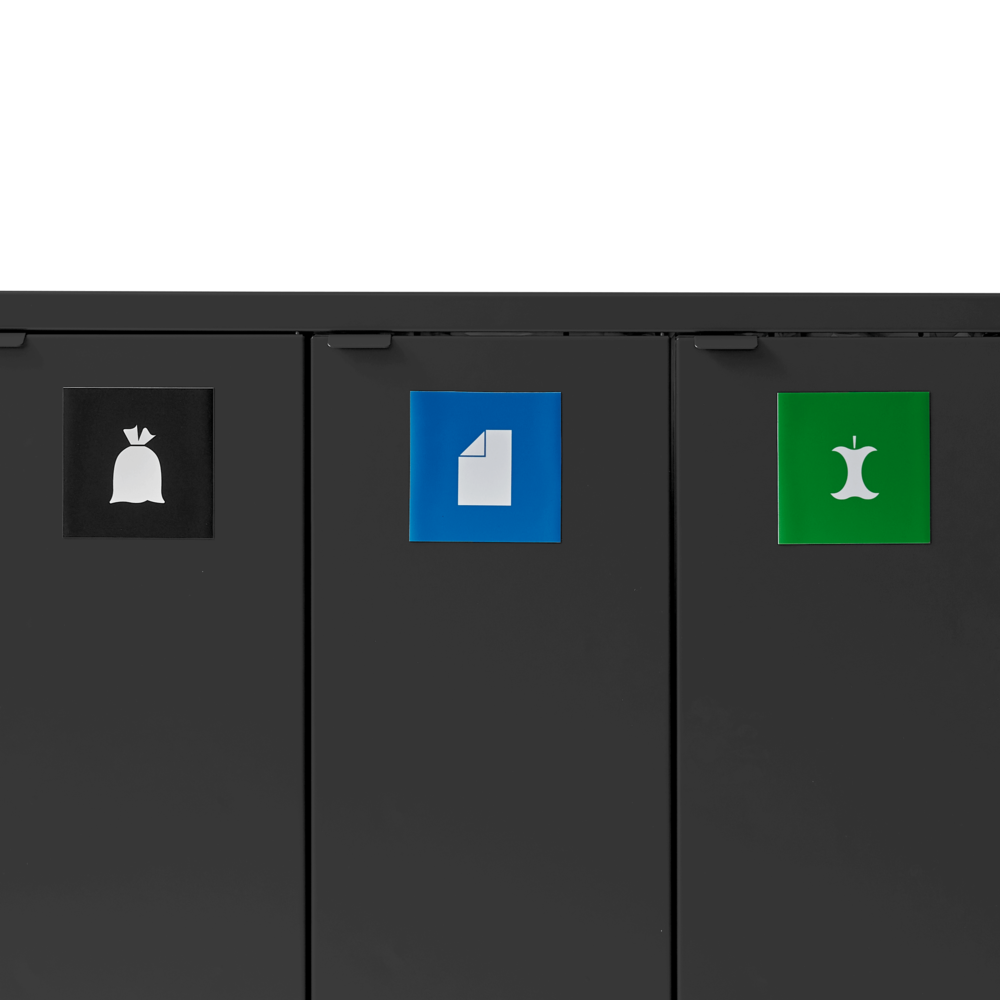Click the folded corner of the paper icon
The width and height of the screenshot is (1000, 1000).
click(473, 443)
